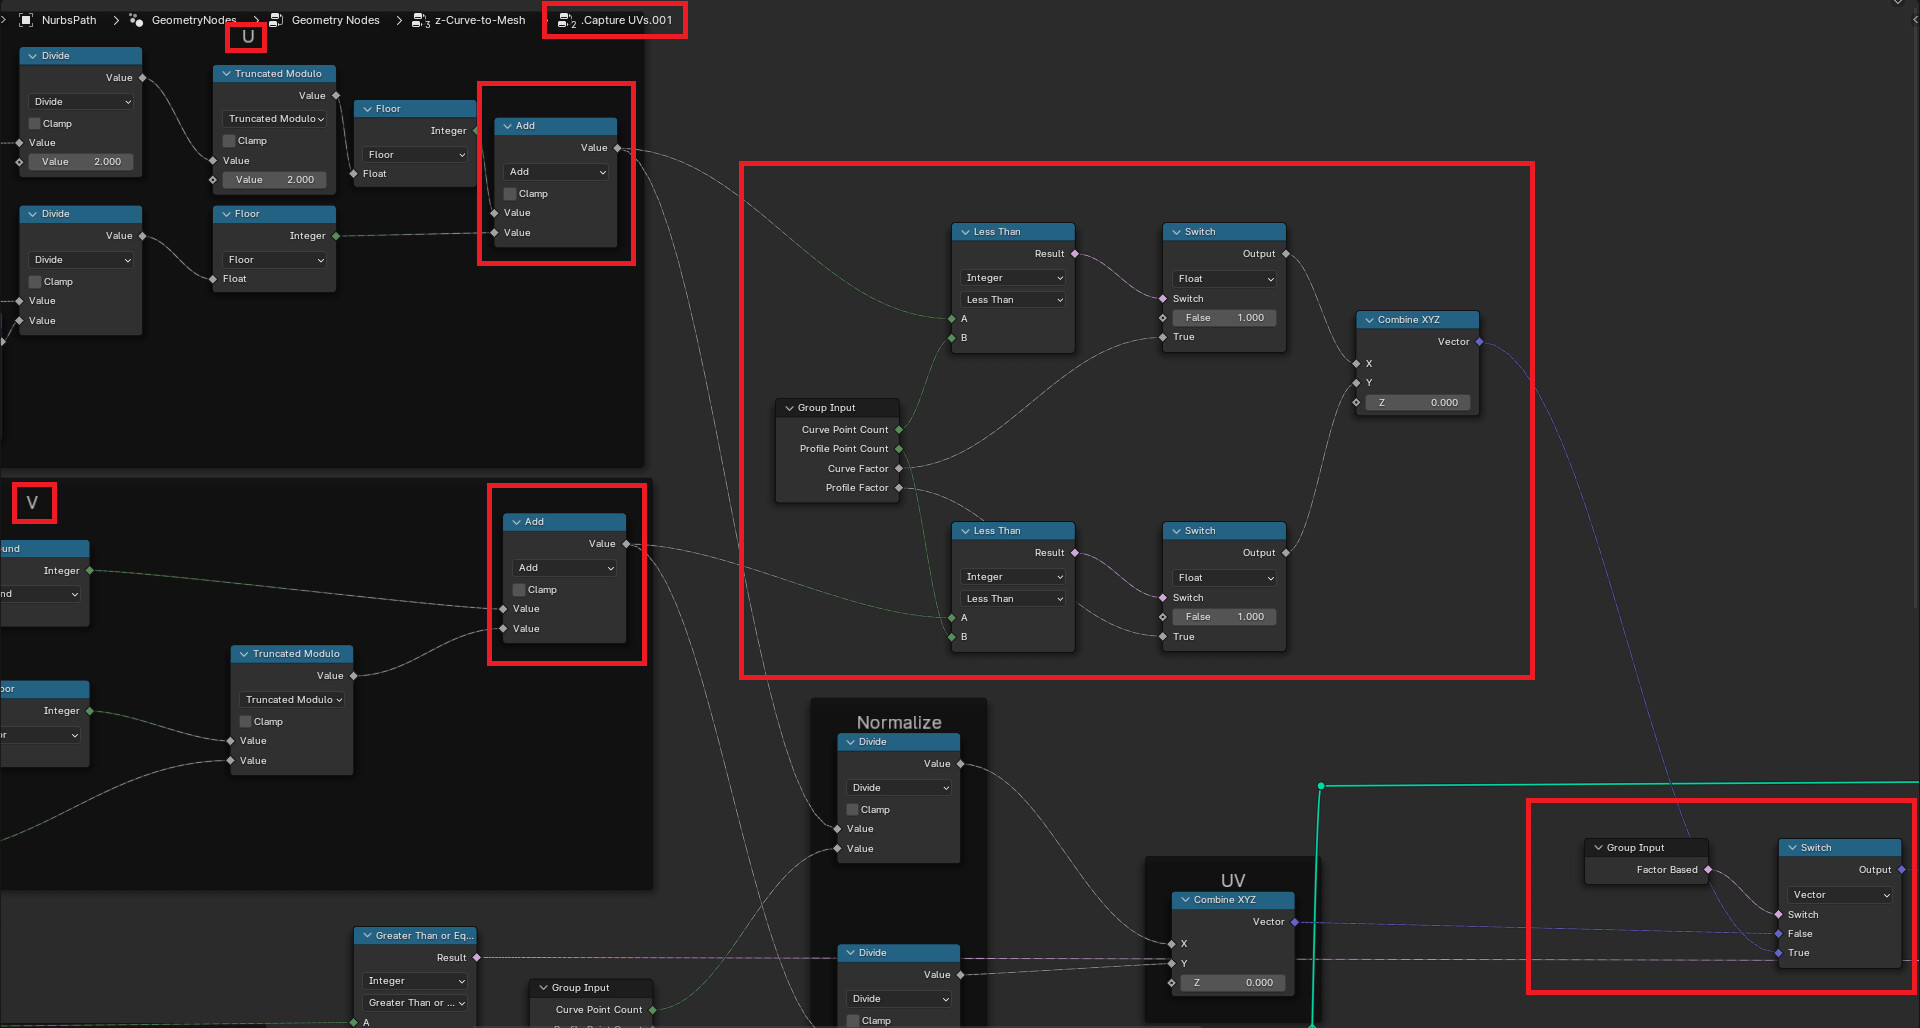Image resolution: width=1920 pixels, height=1028 pixels.
Task: Adjust Value 2.000 field in top Divide node
Action: (81, 162)
